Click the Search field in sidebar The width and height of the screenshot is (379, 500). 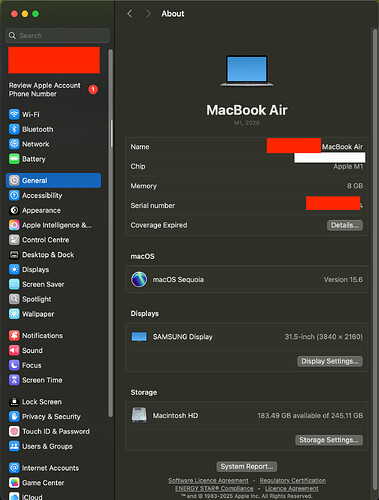point(57,35)
